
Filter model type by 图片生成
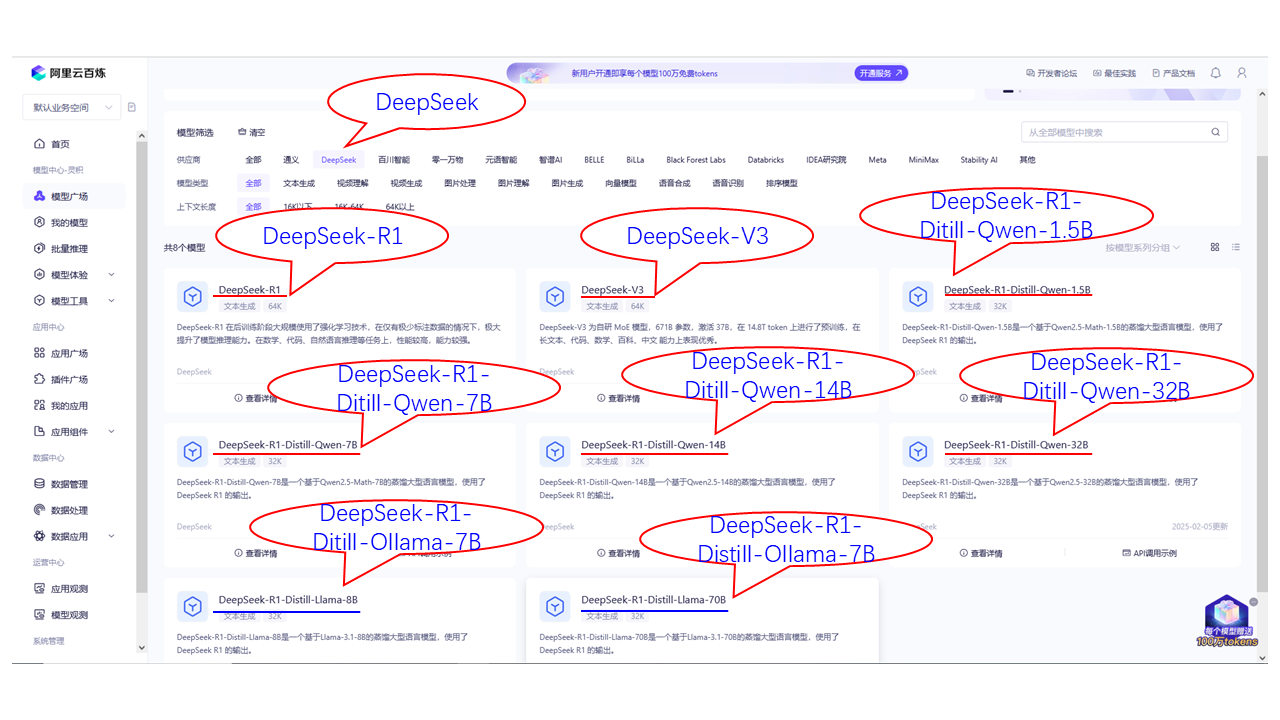pos(567,184)
